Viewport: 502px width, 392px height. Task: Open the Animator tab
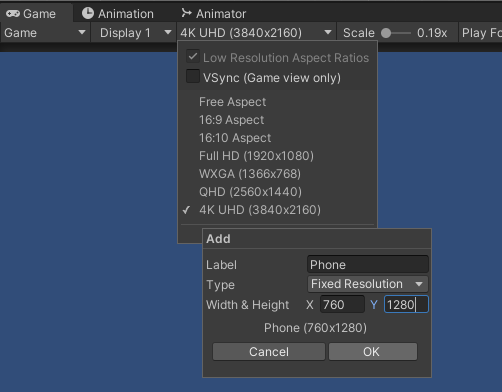pyautogui.click(x=214, y=14)
